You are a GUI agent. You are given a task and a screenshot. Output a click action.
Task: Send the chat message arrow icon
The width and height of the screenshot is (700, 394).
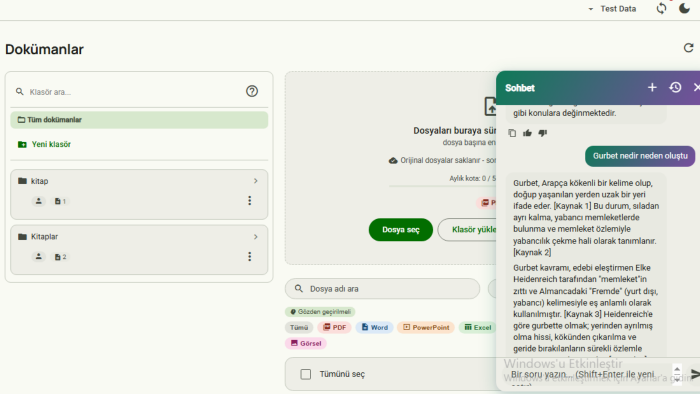[x=695, y=374]
